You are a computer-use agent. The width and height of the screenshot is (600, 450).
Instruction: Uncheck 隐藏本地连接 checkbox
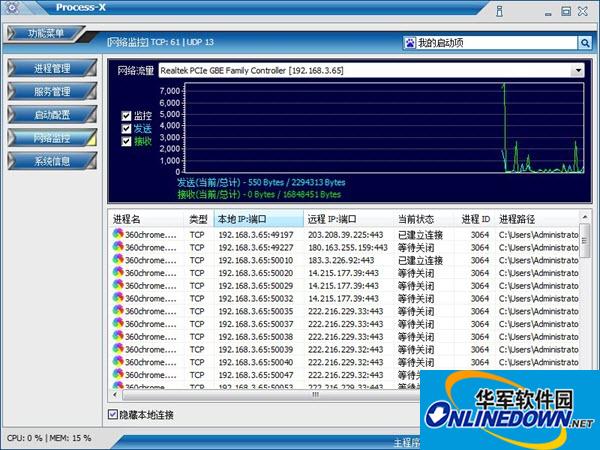coord(112,414)
